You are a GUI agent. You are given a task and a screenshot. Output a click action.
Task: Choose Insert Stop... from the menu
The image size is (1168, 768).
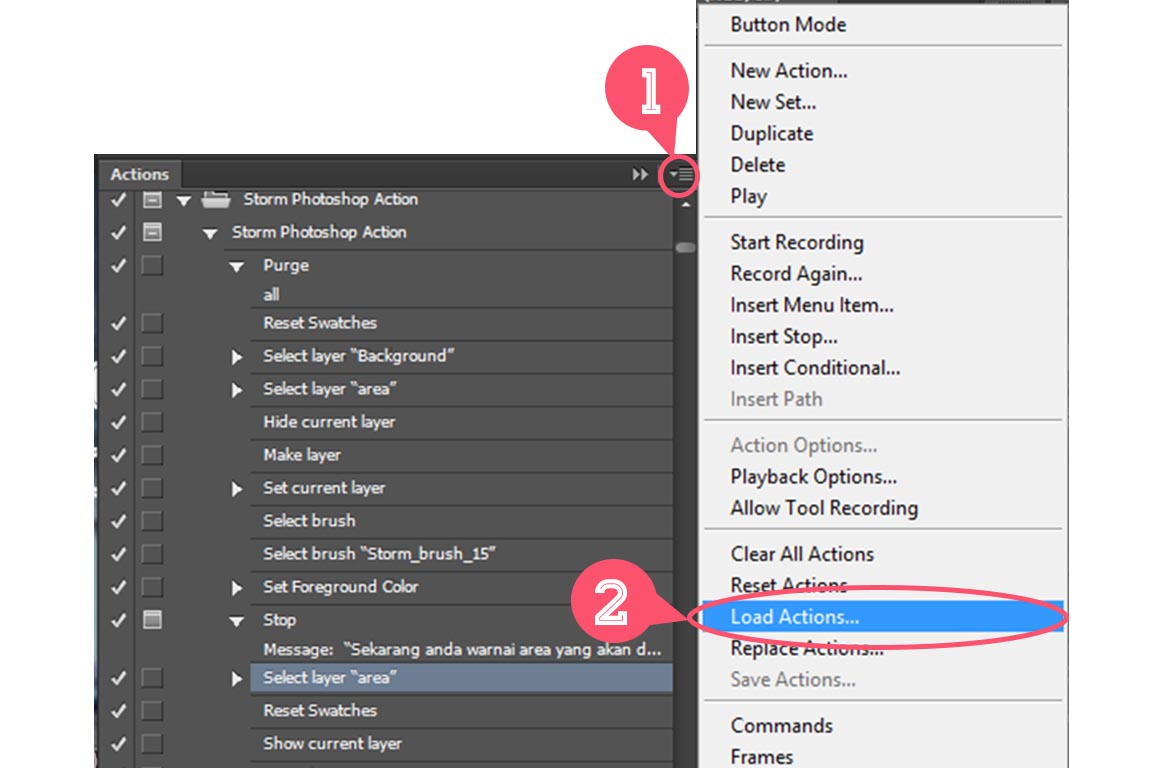(784, 337)
